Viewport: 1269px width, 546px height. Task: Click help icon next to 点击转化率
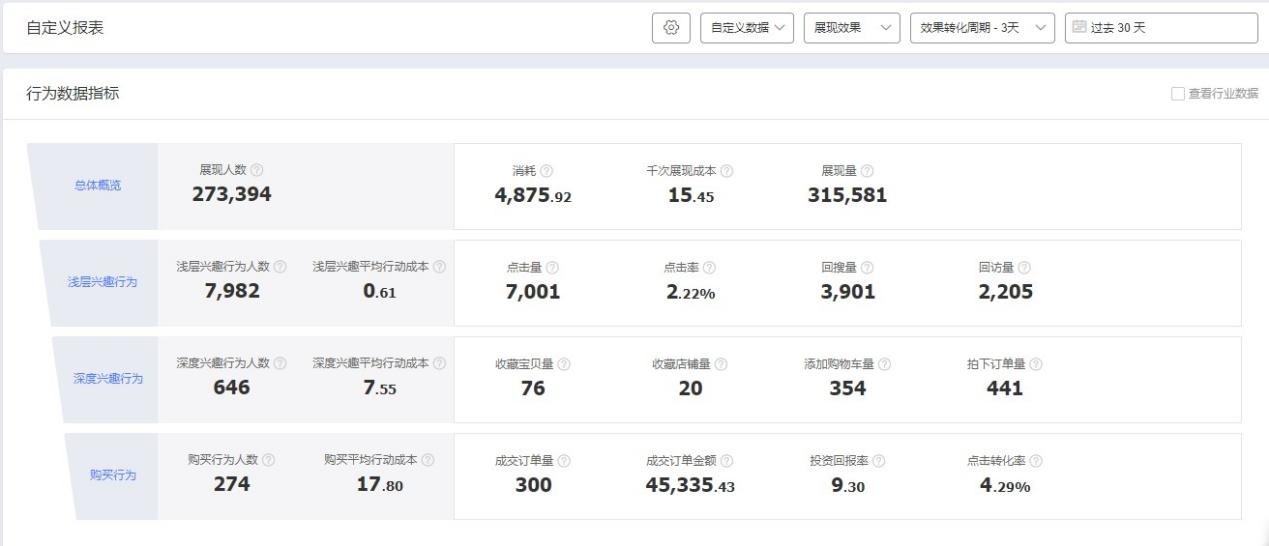1036,461
